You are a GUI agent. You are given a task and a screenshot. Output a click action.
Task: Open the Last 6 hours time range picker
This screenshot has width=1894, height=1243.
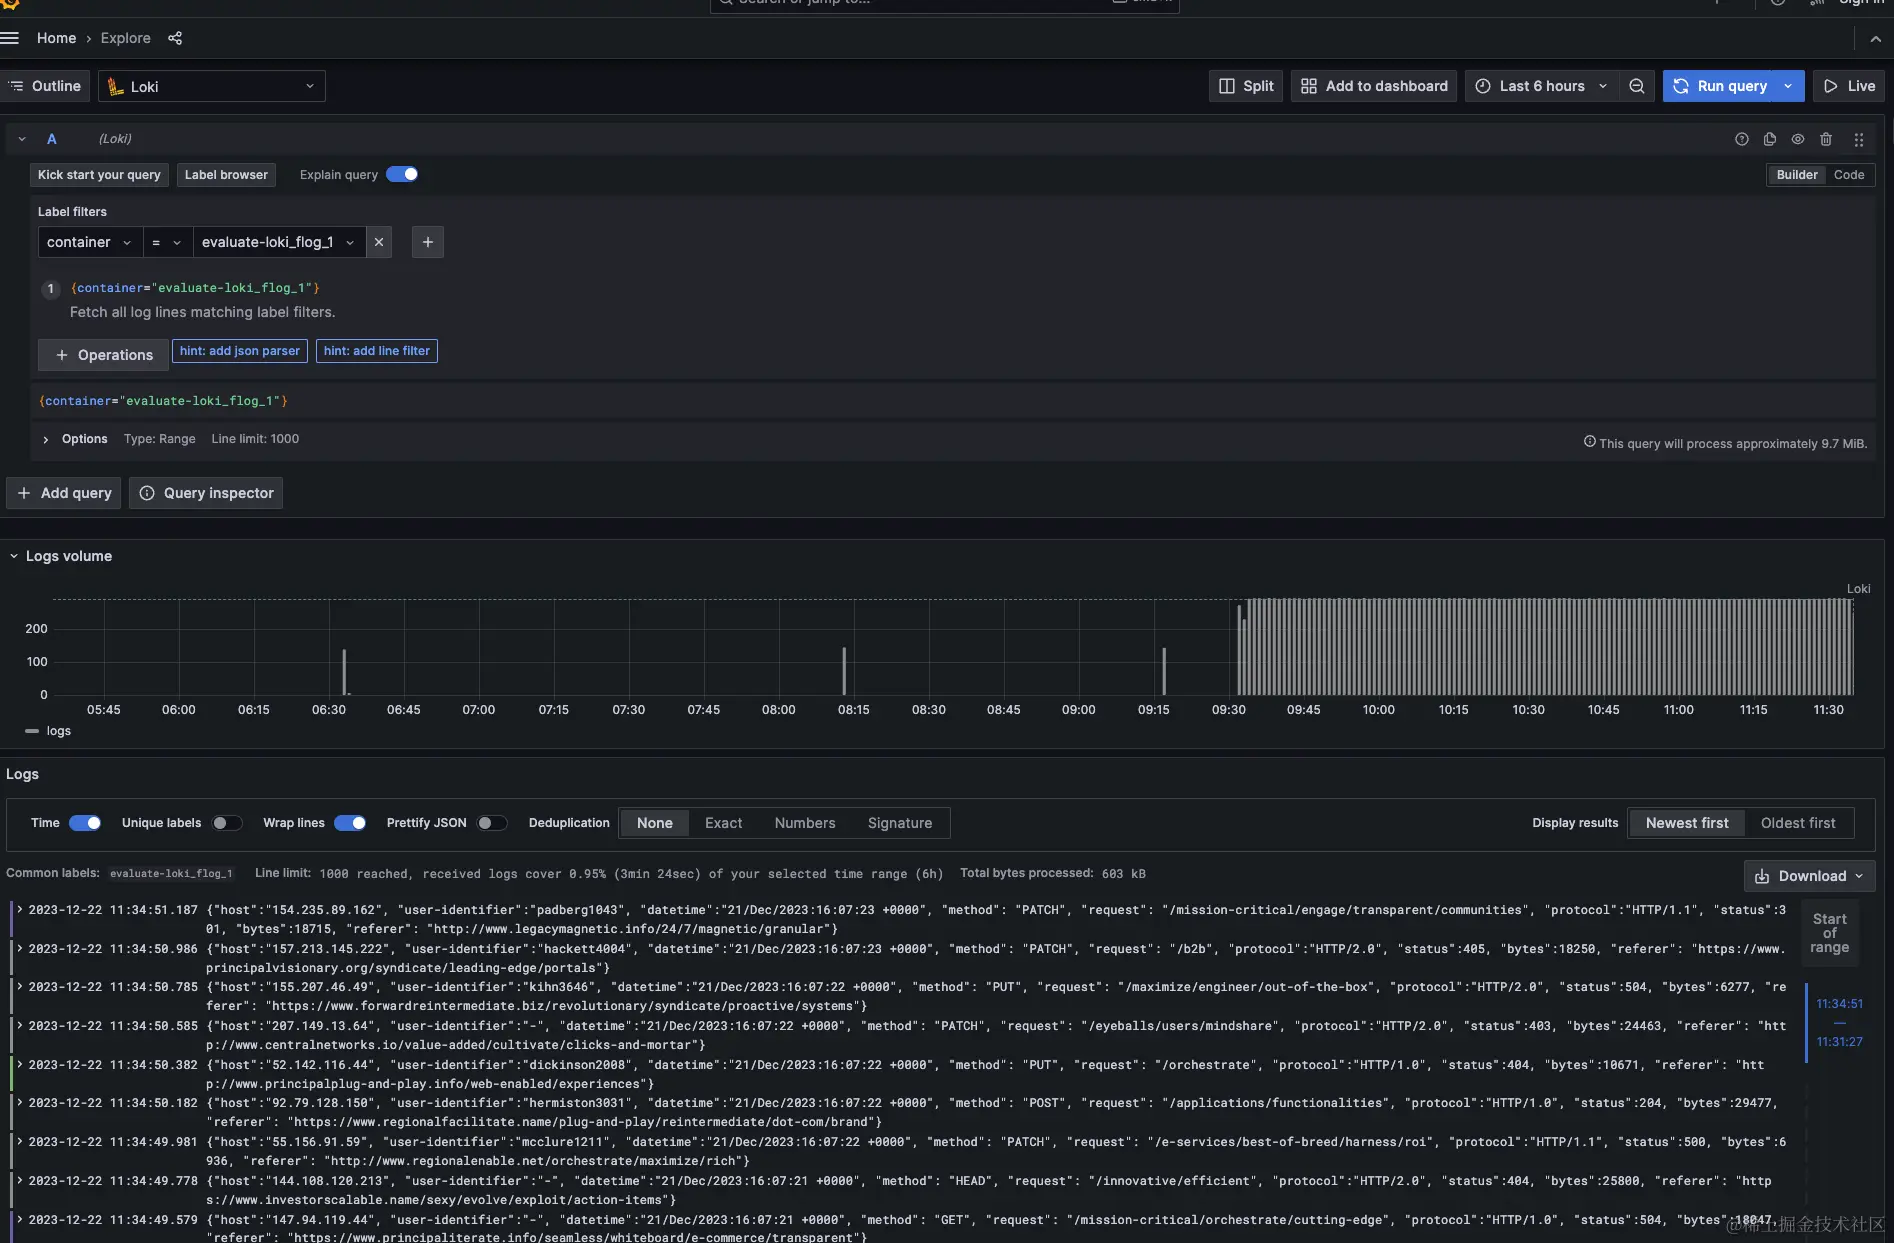[1541, 86]
